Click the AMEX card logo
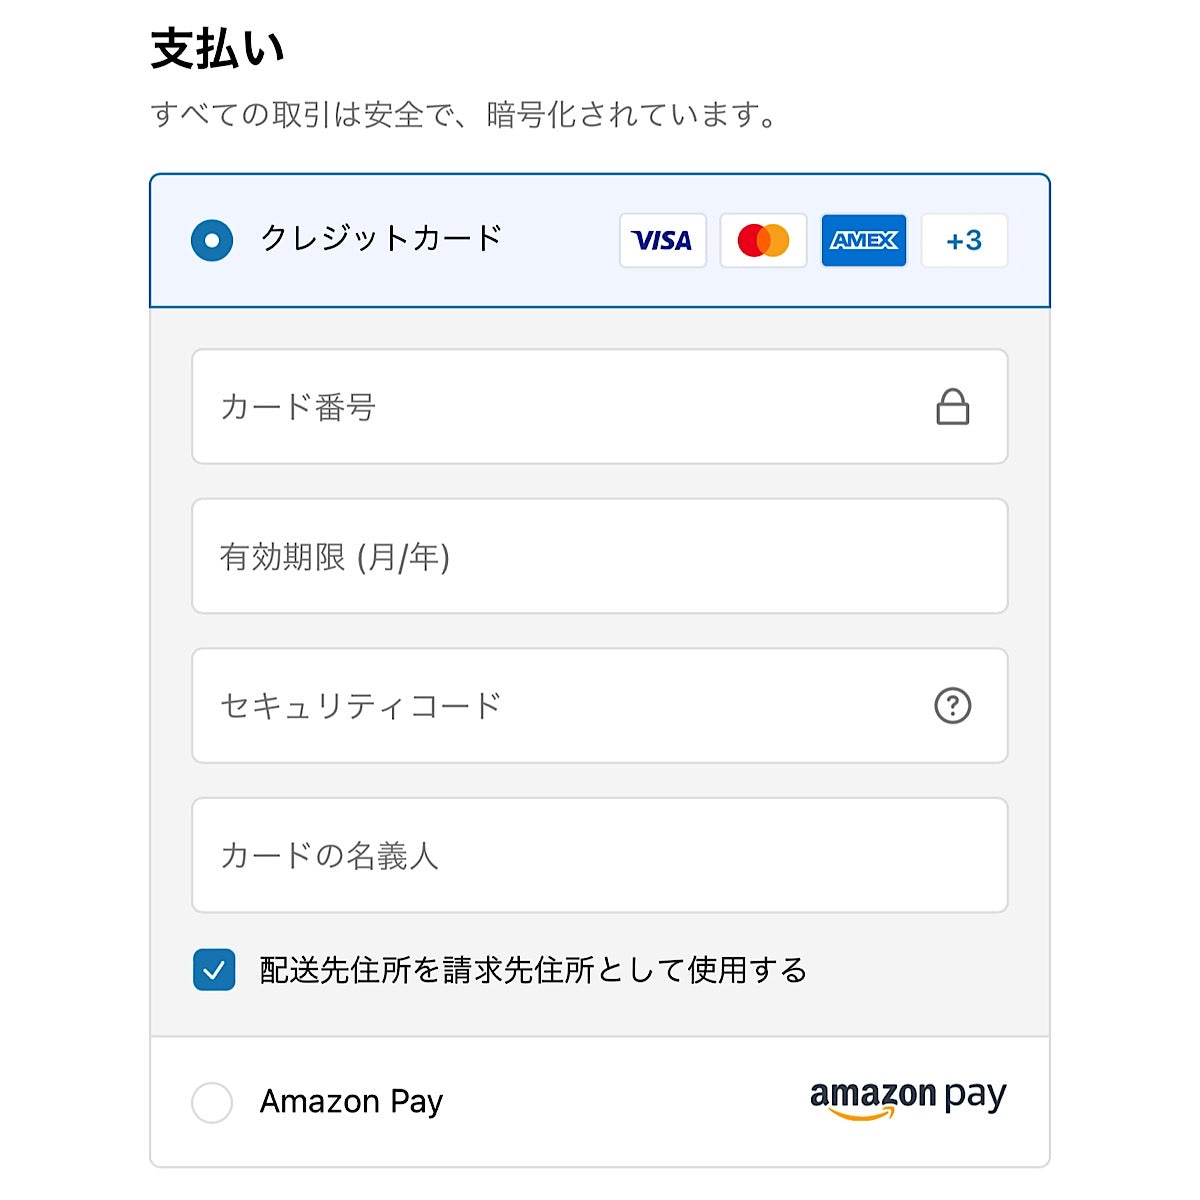This screenshot has width=1200, height=1200. (x=864, y=240)
